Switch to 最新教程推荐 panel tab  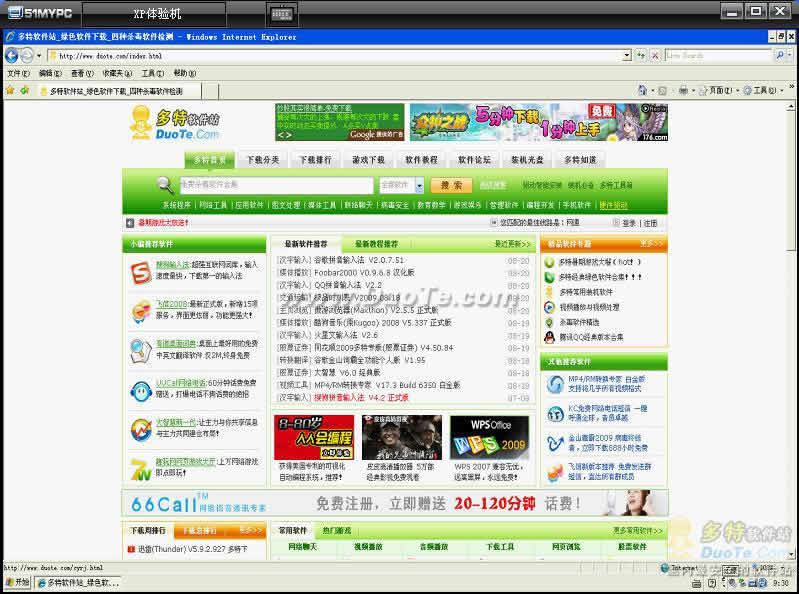(377, 244)
